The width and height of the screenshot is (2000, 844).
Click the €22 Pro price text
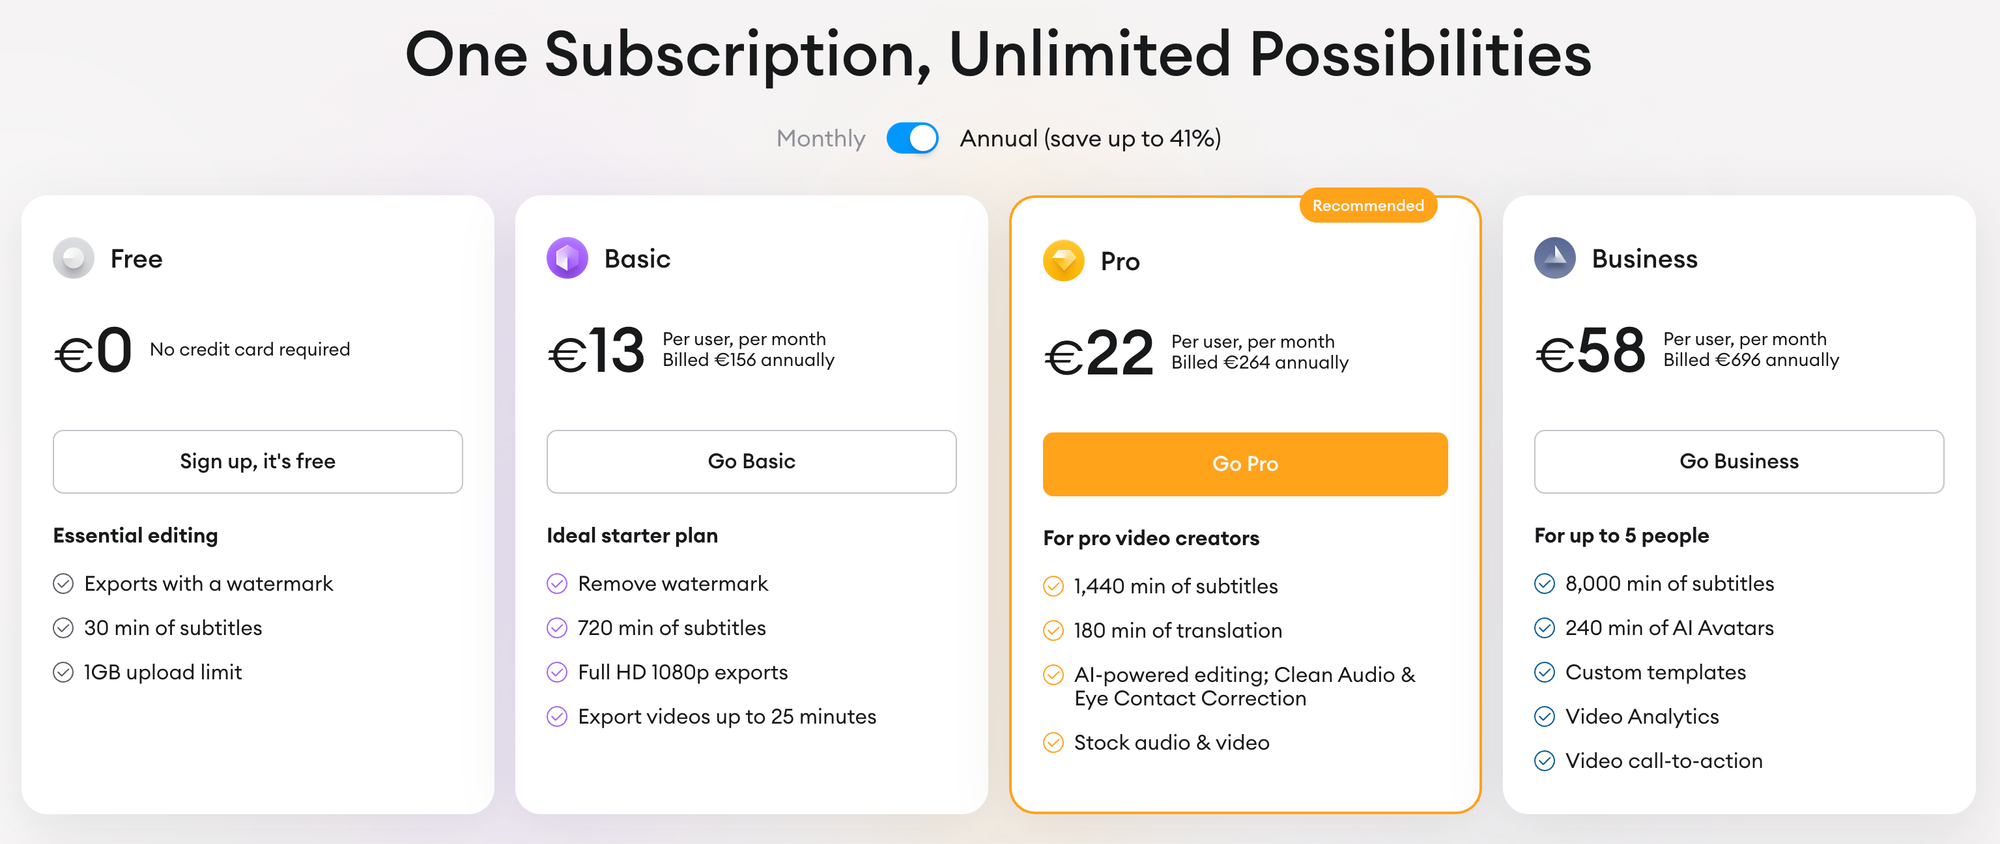click(x=1099, y=353)
